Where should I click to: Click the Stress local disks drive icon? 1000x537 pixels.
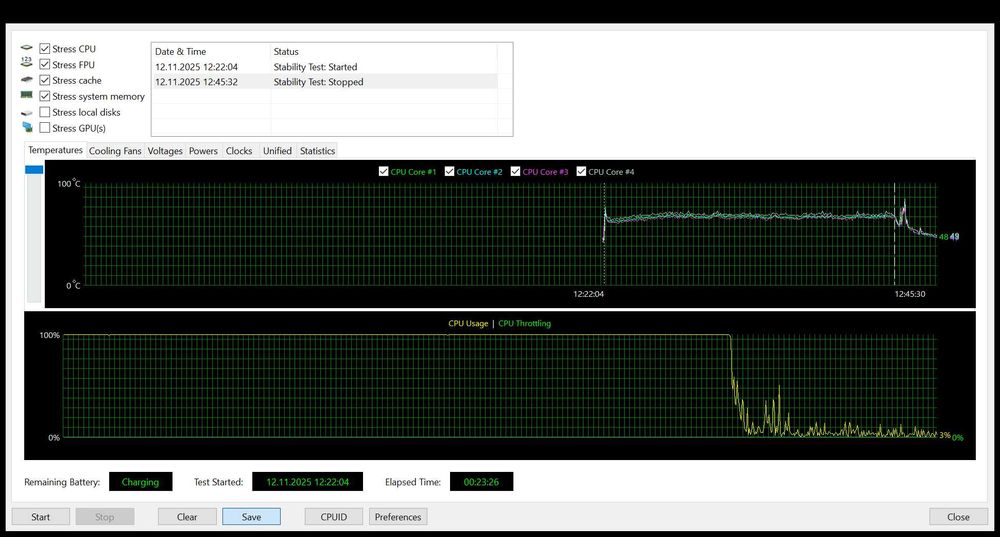pos(26,113)
